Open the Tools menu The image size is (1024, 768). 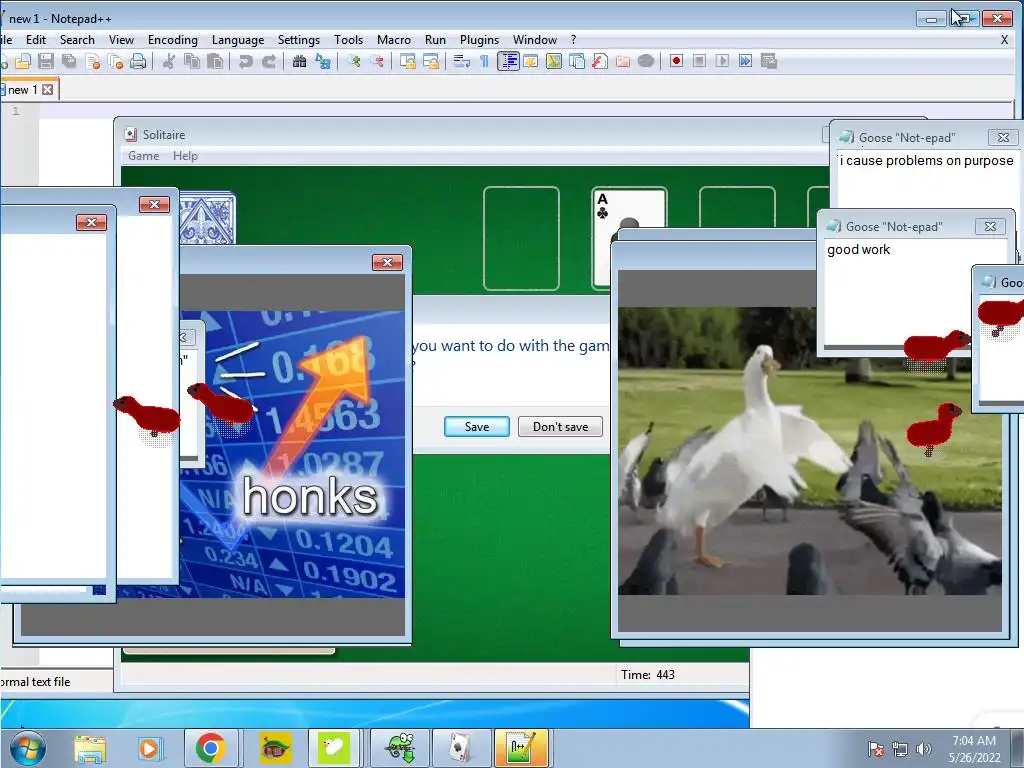coord(348,40)
